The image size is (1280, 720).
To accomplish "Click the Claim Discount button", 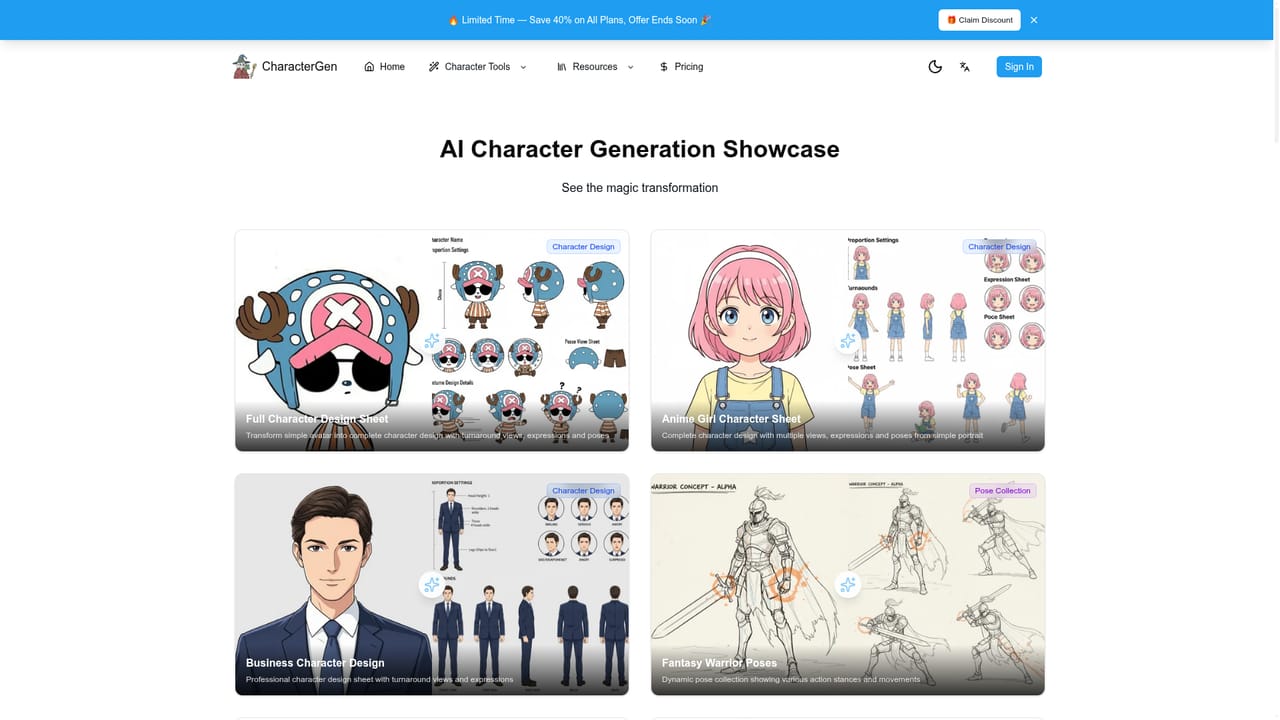I will (980, 20).
